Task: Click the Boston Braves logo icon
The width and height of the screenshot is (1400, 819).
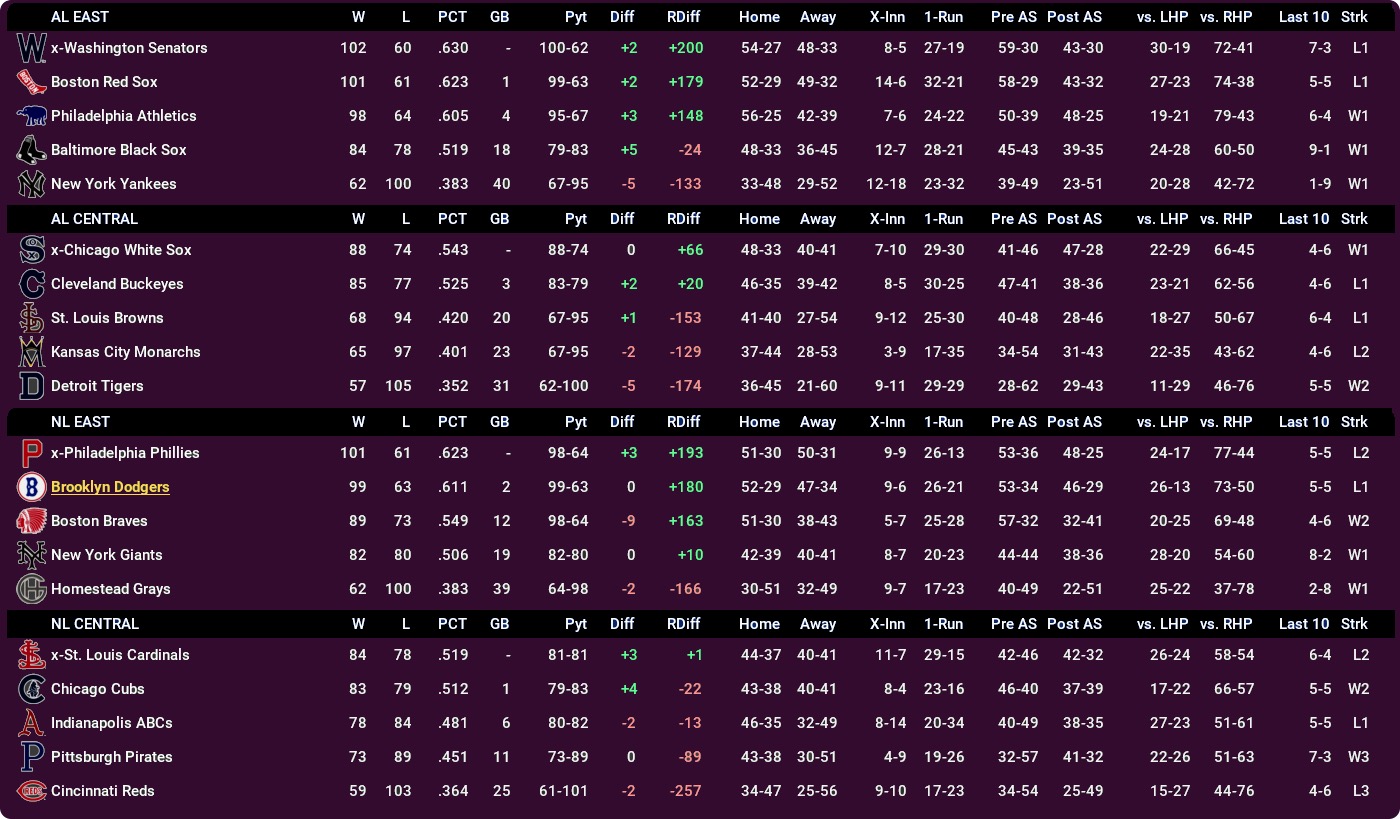Action: click(32, 521)
